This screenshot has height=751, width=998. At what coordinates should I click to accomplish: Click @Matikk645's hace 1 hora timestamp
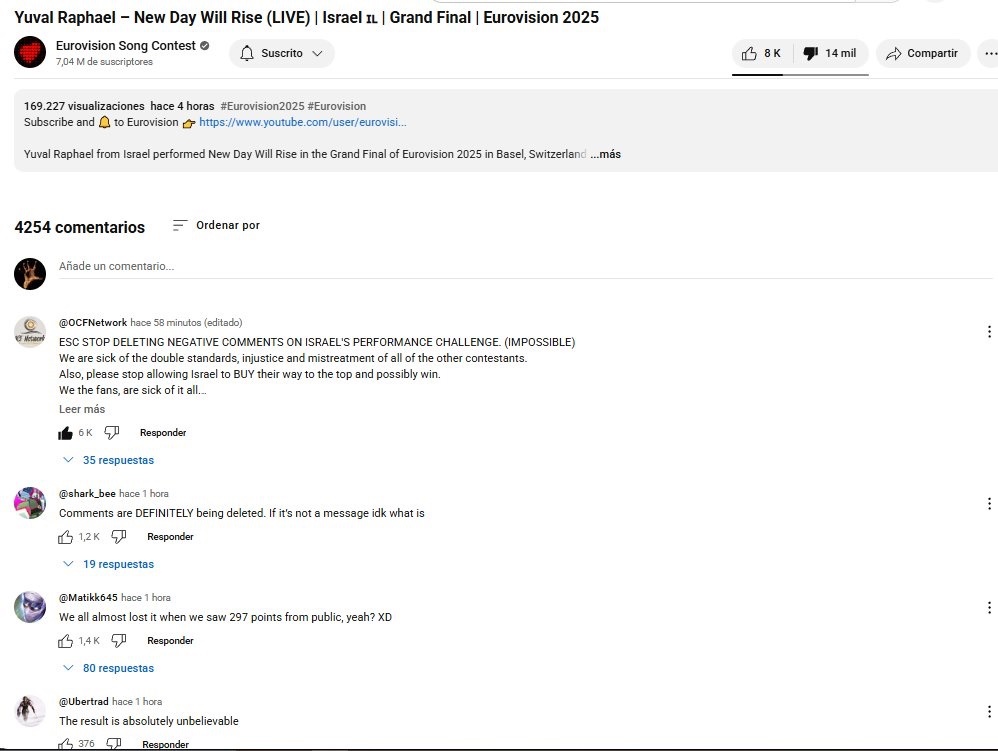(x=146, y=598)
